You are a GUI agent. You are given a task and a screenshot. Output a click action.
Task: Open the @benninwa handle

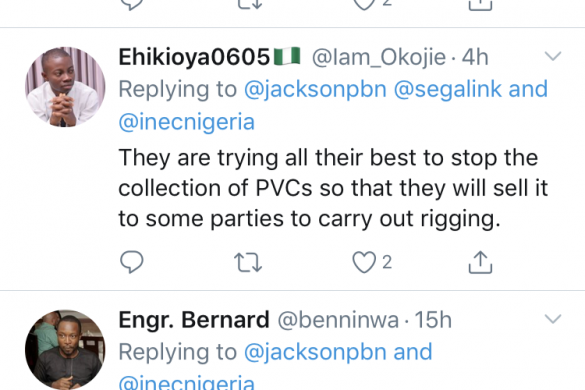[x=338, y=320]
